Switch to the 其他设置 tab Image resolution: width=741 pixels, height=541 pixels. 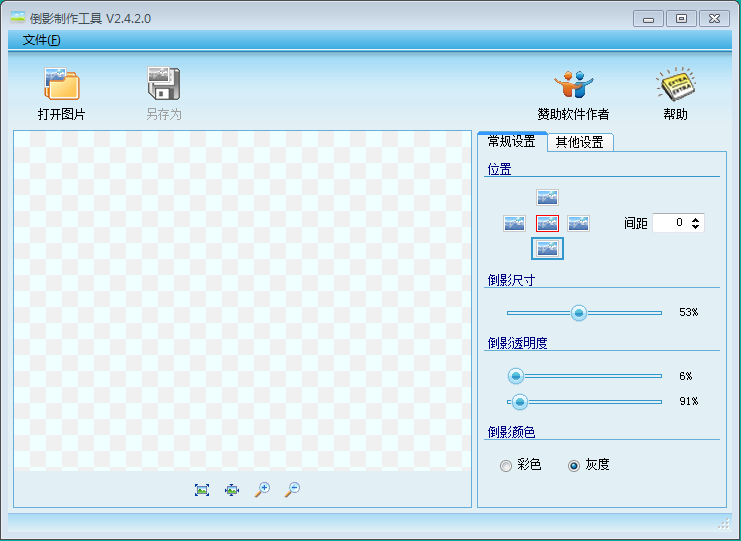(x=580, y=142)
